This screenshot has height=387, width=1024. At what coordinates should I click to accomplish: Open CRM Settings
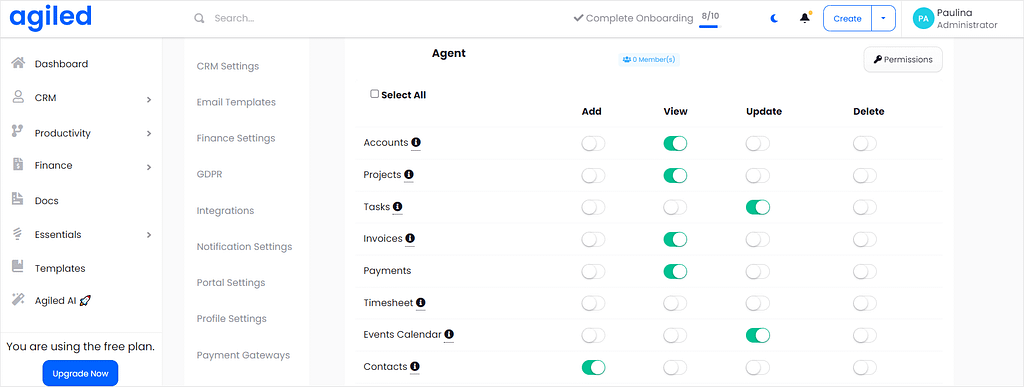coord(228,66)
